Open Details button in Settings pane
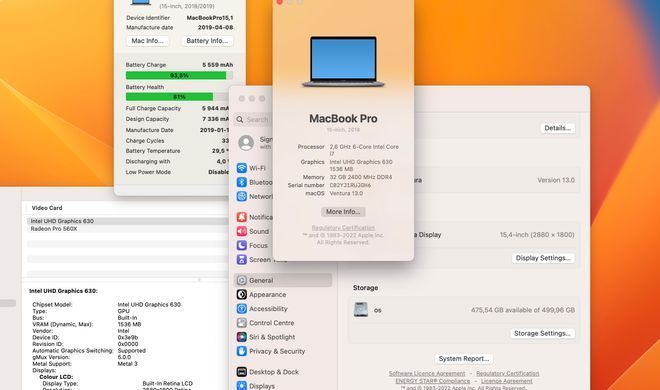The height and width of the screenshot is (390, 660). (x=557, y=128)
